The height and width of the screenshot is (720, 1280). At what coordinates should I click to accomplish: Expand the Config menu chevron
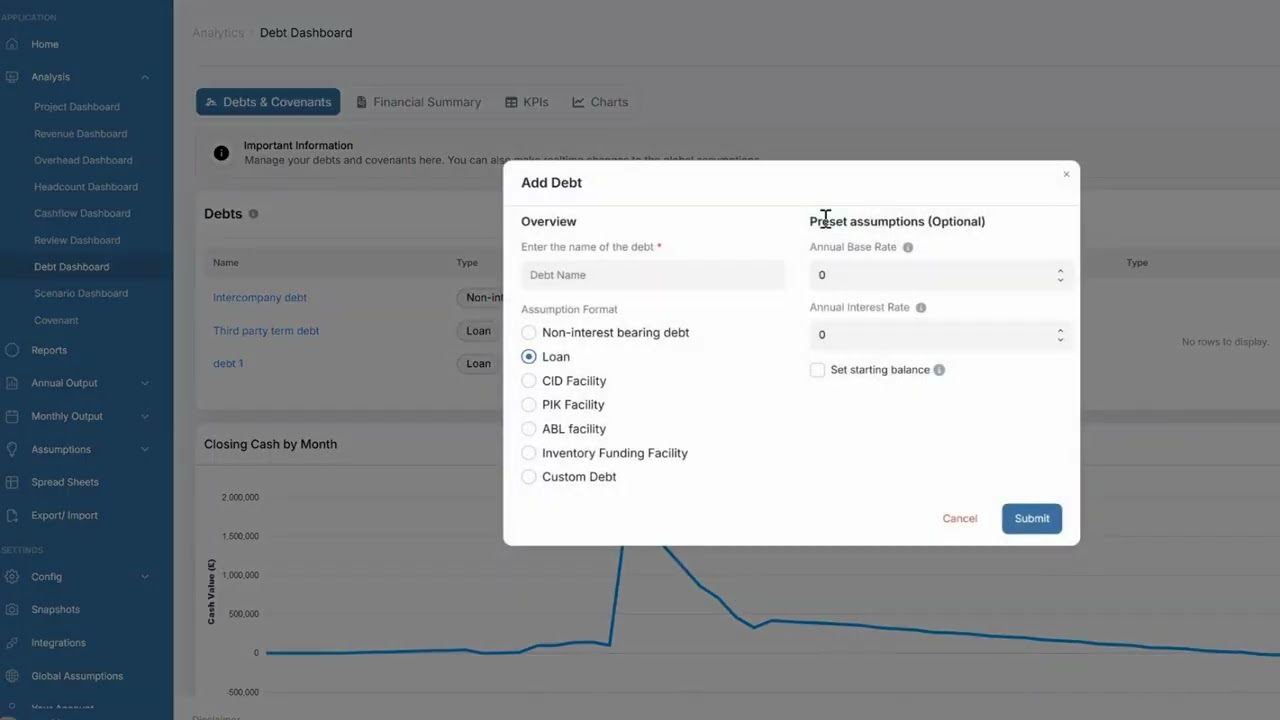[145, 577]
